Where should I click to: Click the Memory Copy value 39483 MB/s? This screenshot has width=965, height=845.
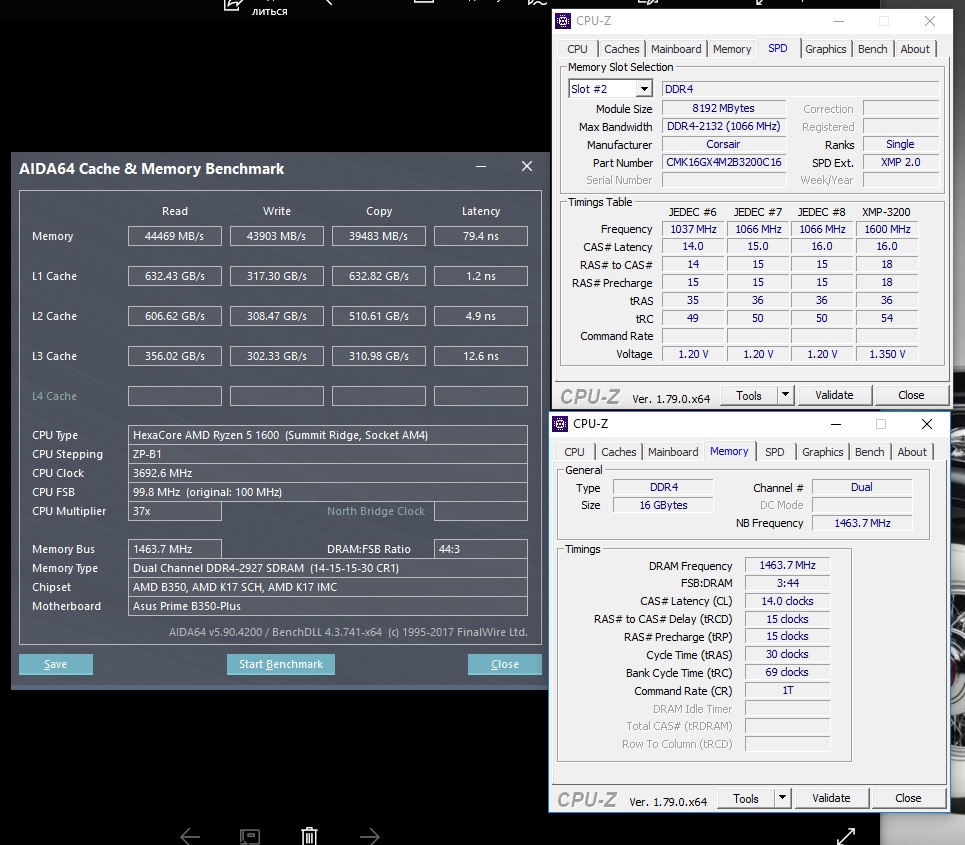pyautogui.click(x=378, y=236)
